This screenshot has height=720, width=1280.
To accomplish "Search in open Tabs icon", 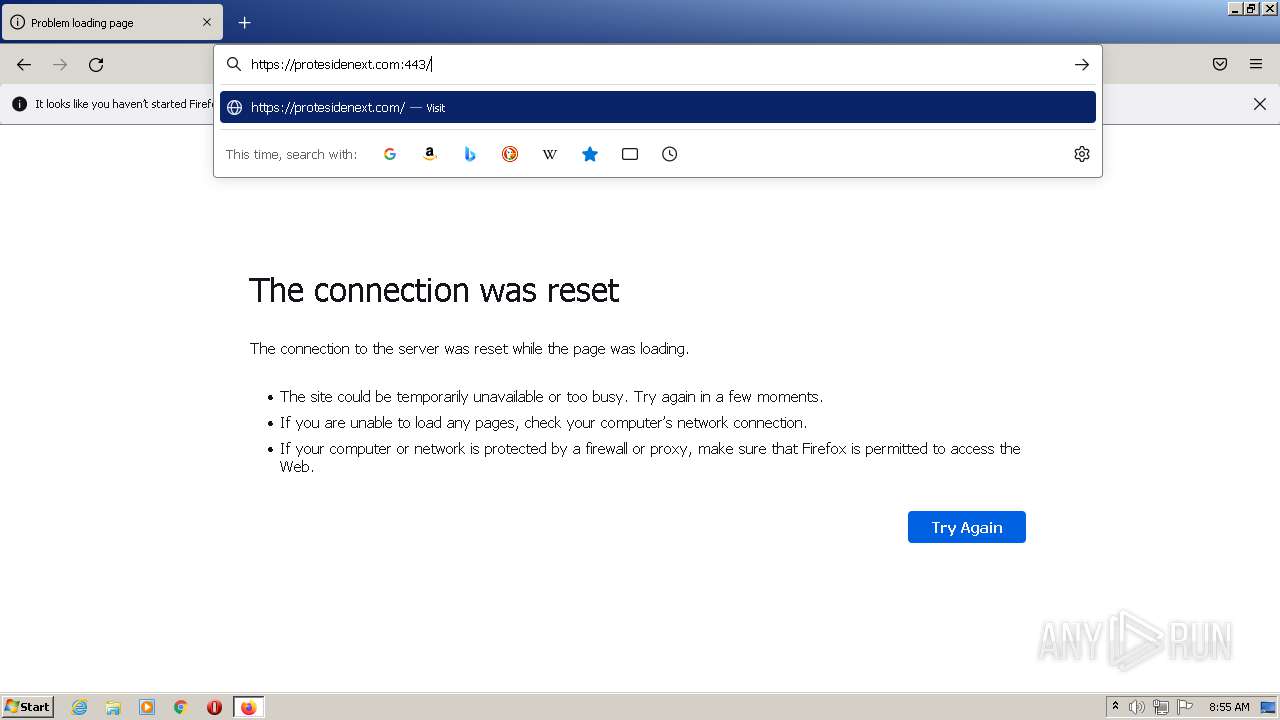I will [x=630, y=154].
